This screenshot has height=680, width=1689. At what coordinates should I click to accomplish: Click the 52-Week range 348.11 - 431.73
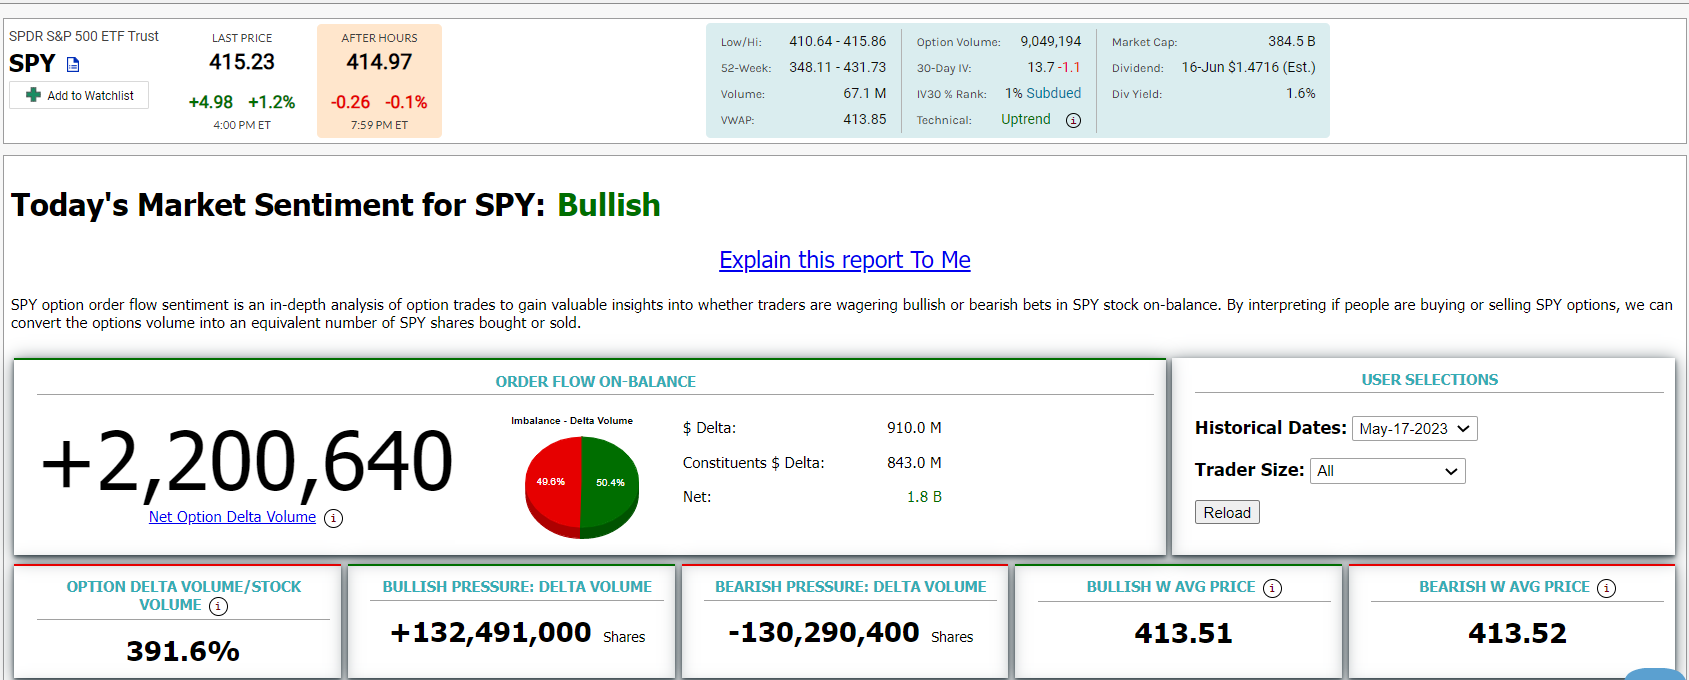point(838,67)
